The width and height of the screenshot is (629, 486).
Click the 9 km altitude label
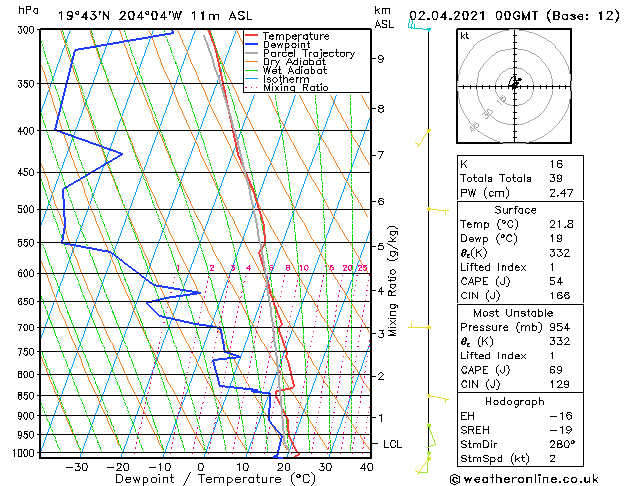pos(380,59)
